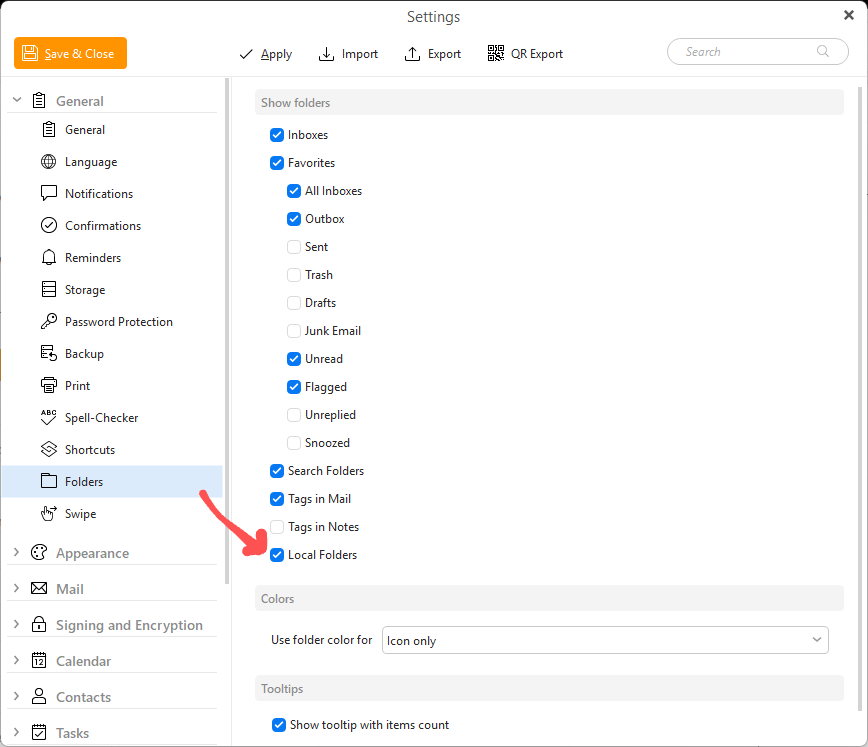868x747 pixels.
Task: Click the Language globe icon
Action: pos(49,162)
